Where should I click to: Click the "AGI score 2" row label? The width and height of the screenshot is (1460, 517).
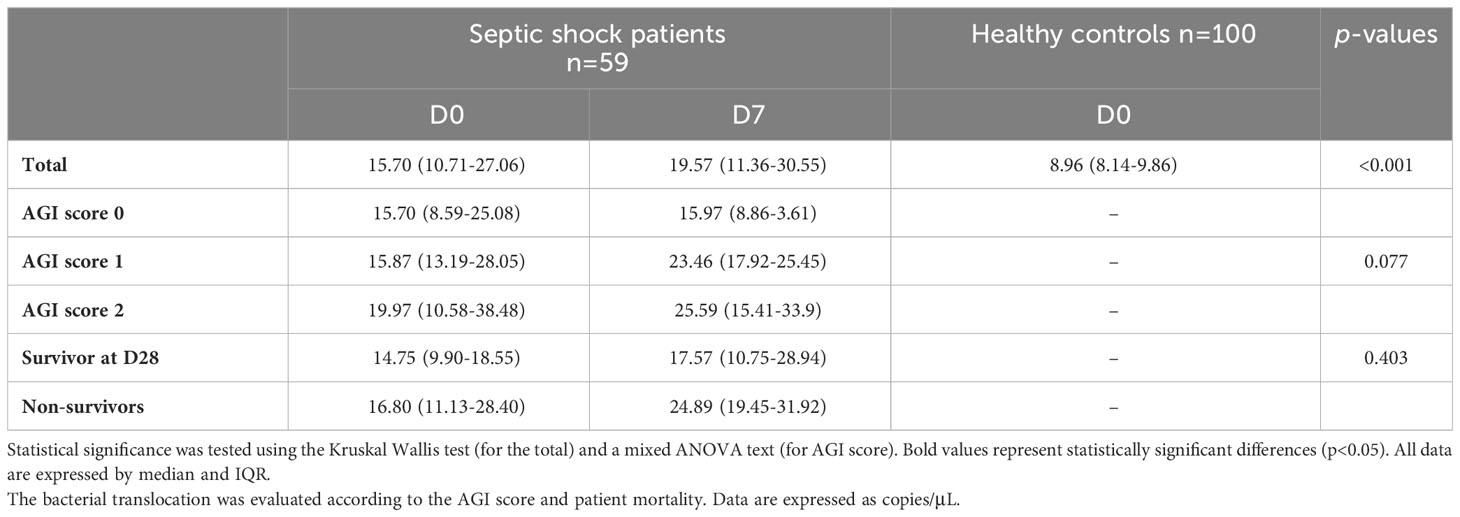click(x=66, y=310)
